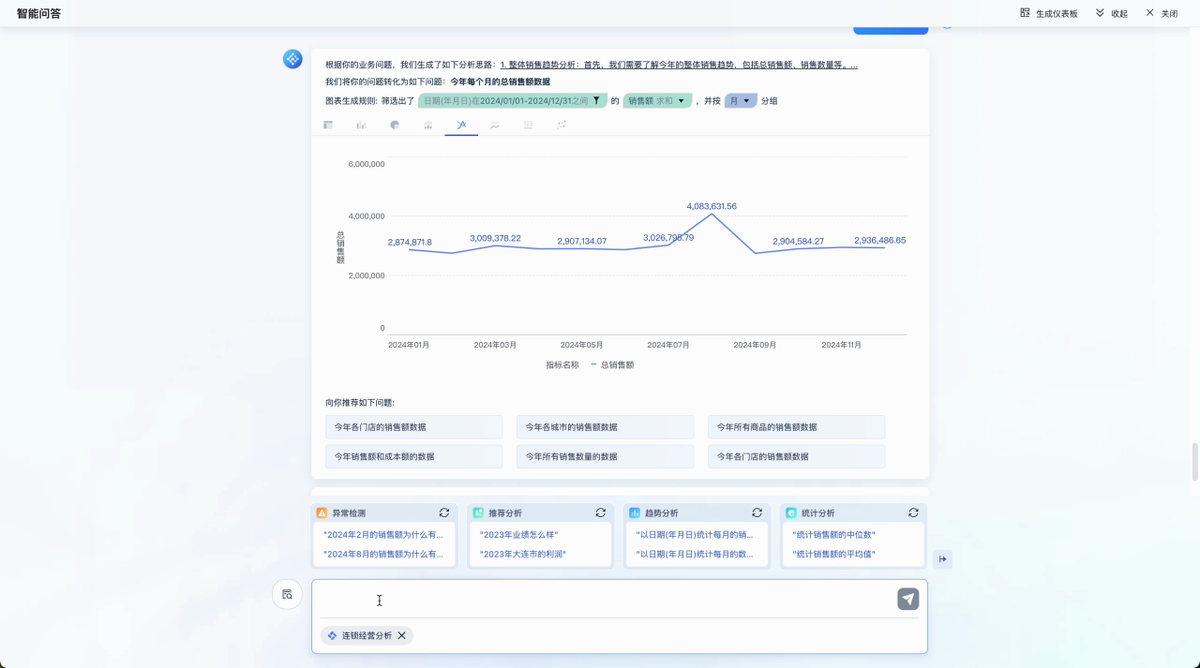1200x668 pixels.
Task: Switch to the indicator card (123) tab
Action: pos(528,125)
